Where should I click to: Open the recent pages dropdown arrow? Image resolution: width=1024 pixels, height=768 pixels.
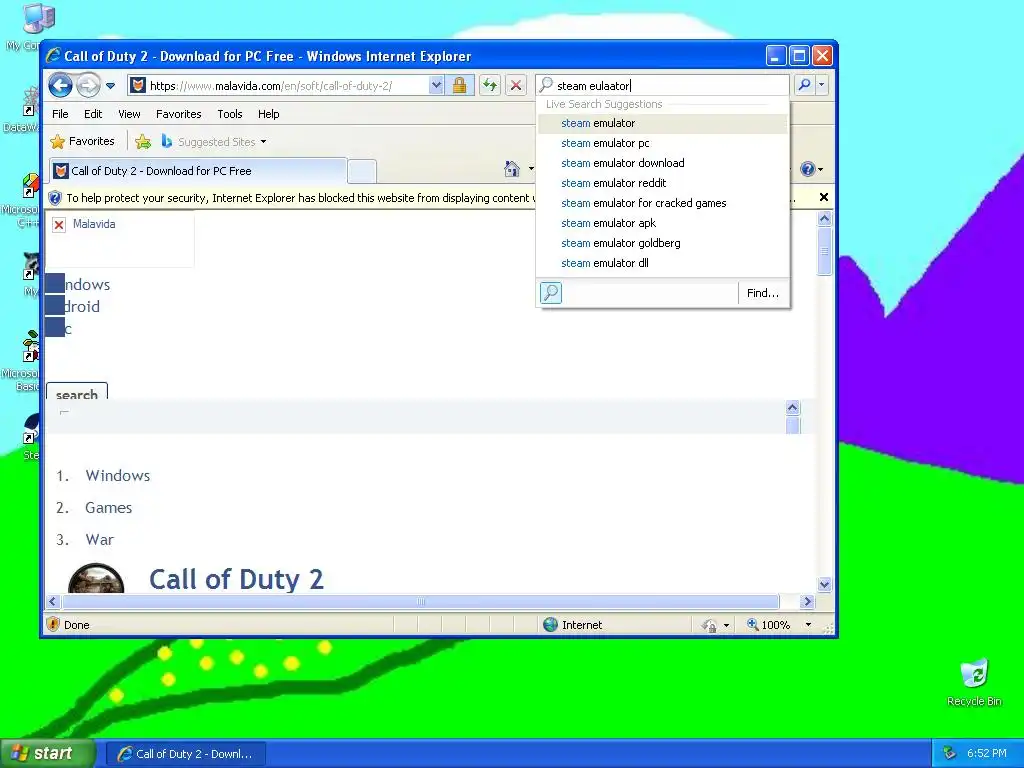(x=110, y=86)
